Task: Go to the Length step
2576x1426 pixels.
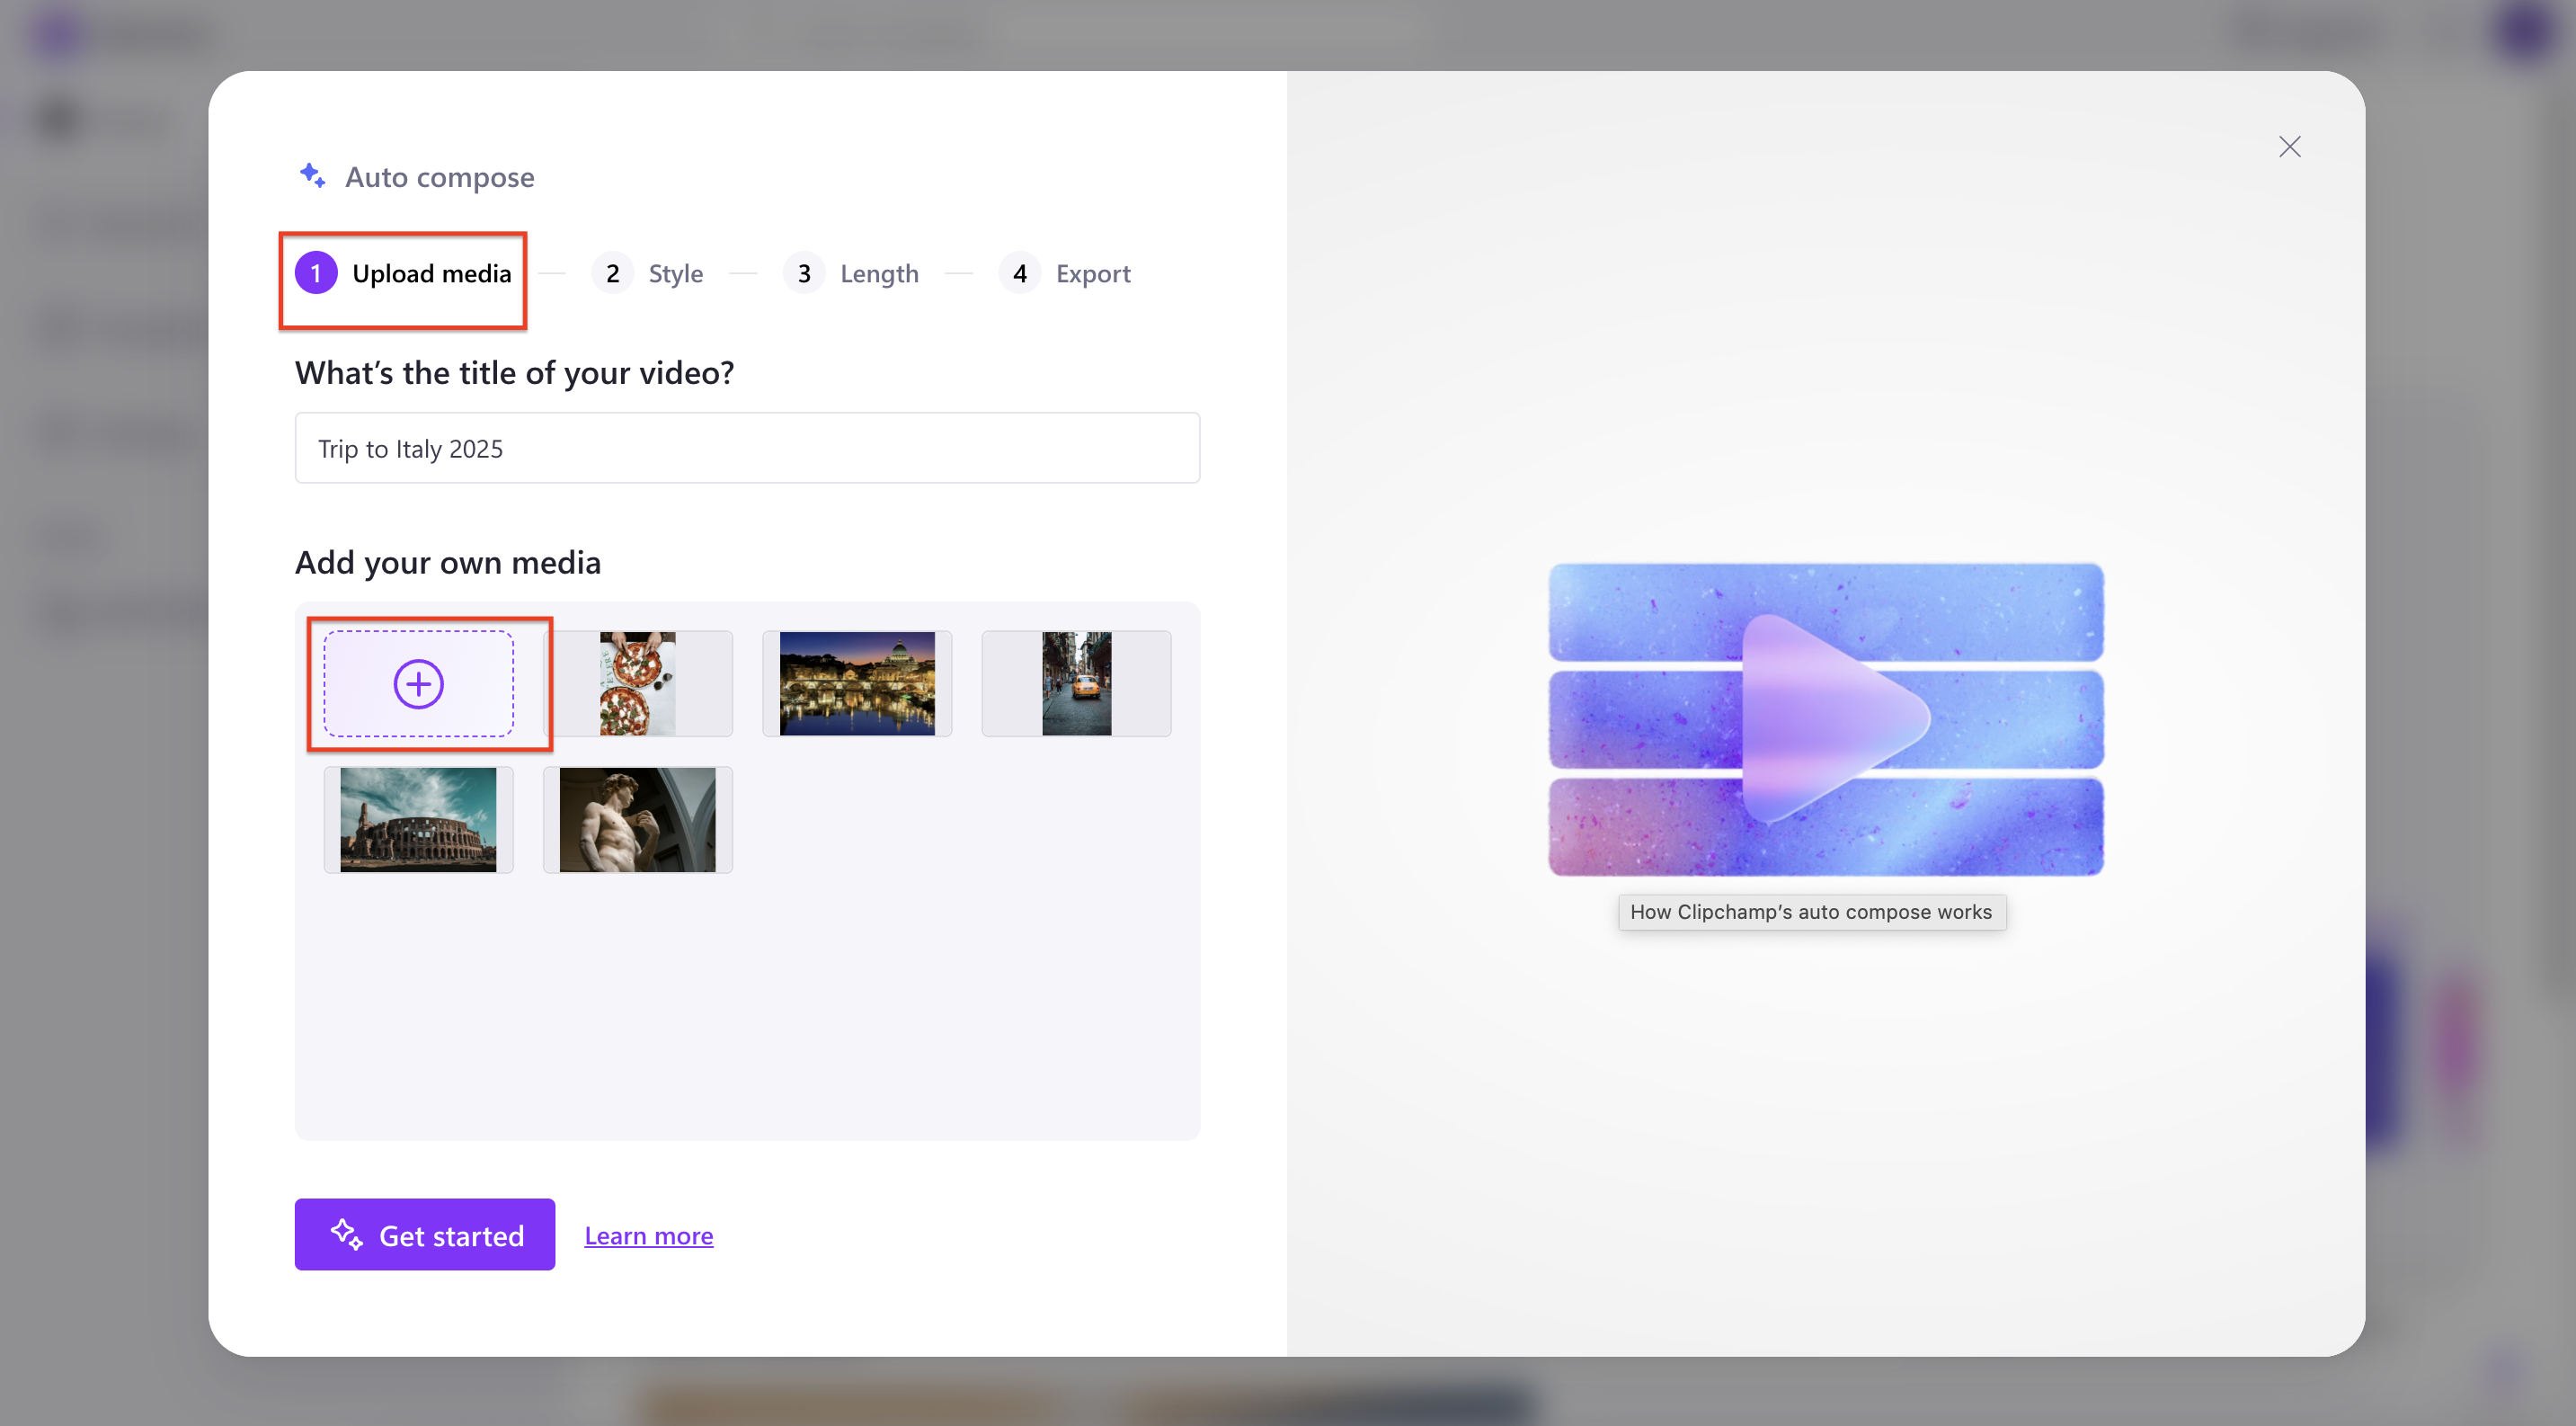Action: tap(878, 273)
